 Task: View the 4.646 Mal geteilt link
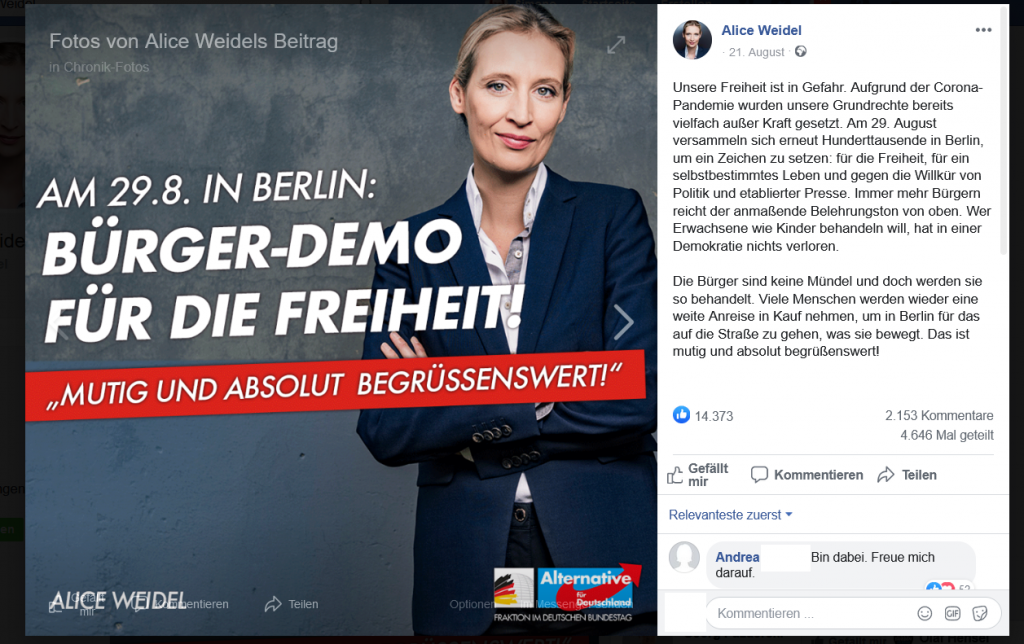(947, 435)
